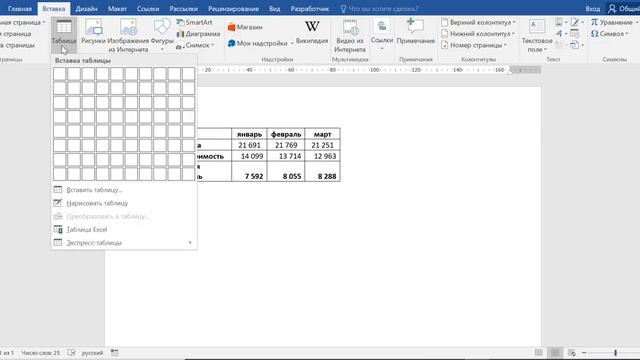Select Таблица Excel from the menu
The image size is (640, 360).
click(124, 229)
